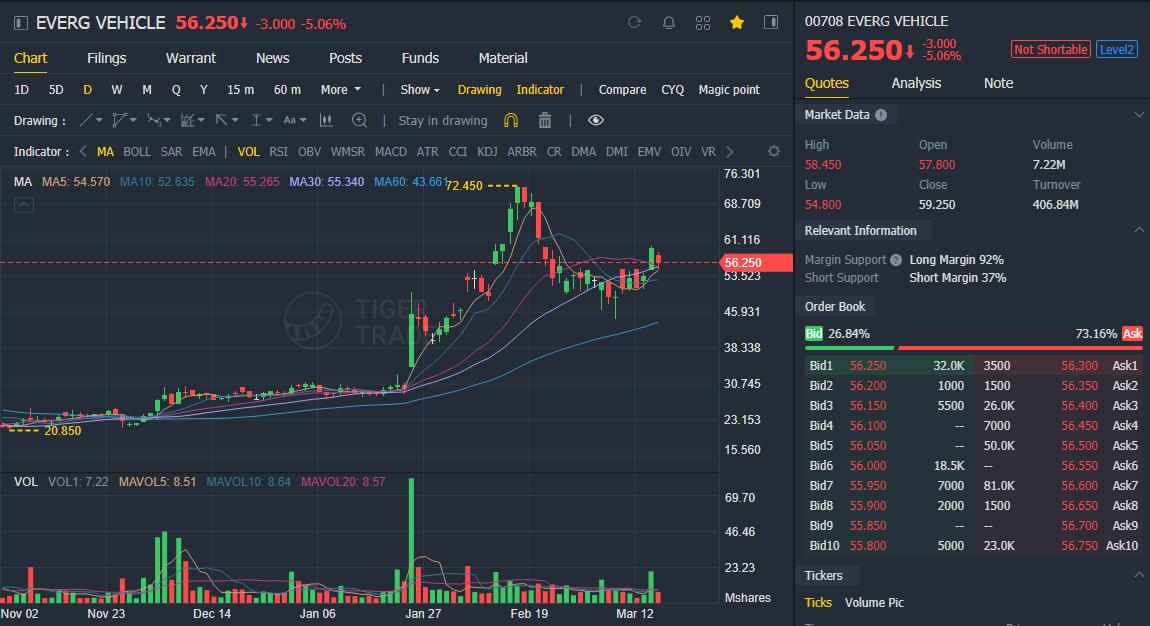This screenshot has width=1150, height=626.
Task: Click the refresh icon in the top bar
Action: click(x=635, y=22)
